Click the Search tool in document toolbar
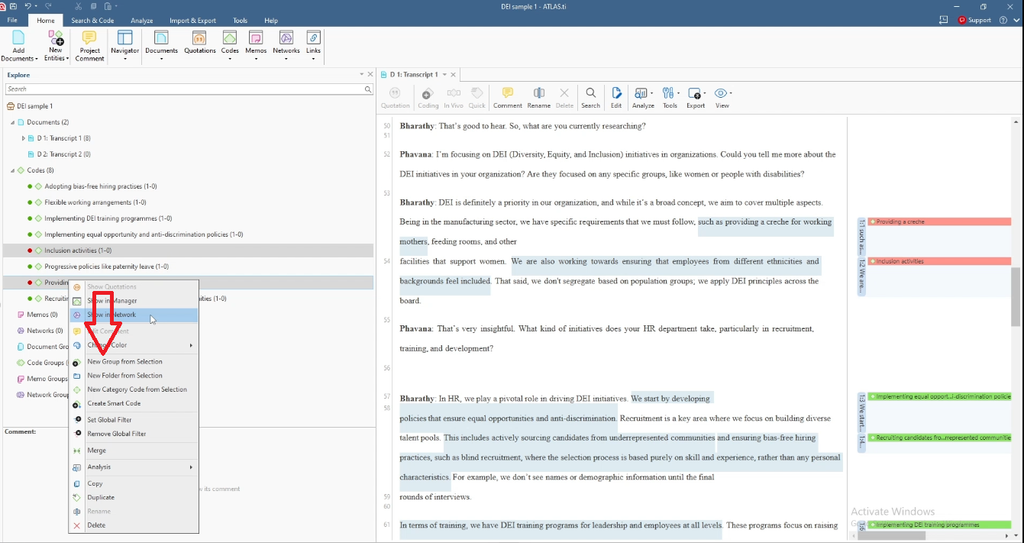The image size is (1024, 543). (590, 98)
